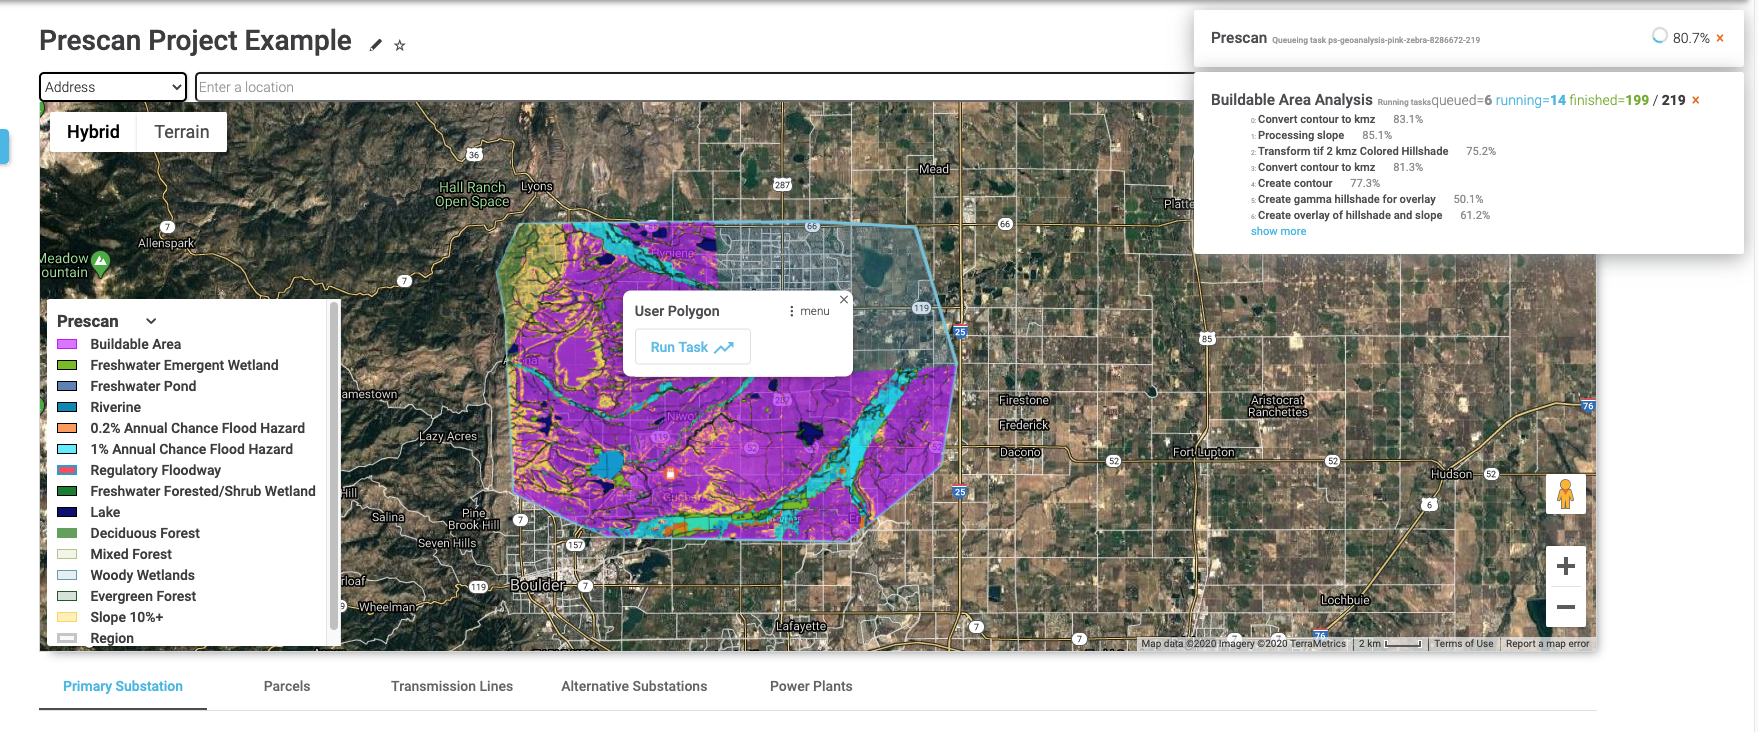The height and width of the screenshot is (732, 1758).
Task: Select the Evergreen Forest legend entry
Action: 143,596
